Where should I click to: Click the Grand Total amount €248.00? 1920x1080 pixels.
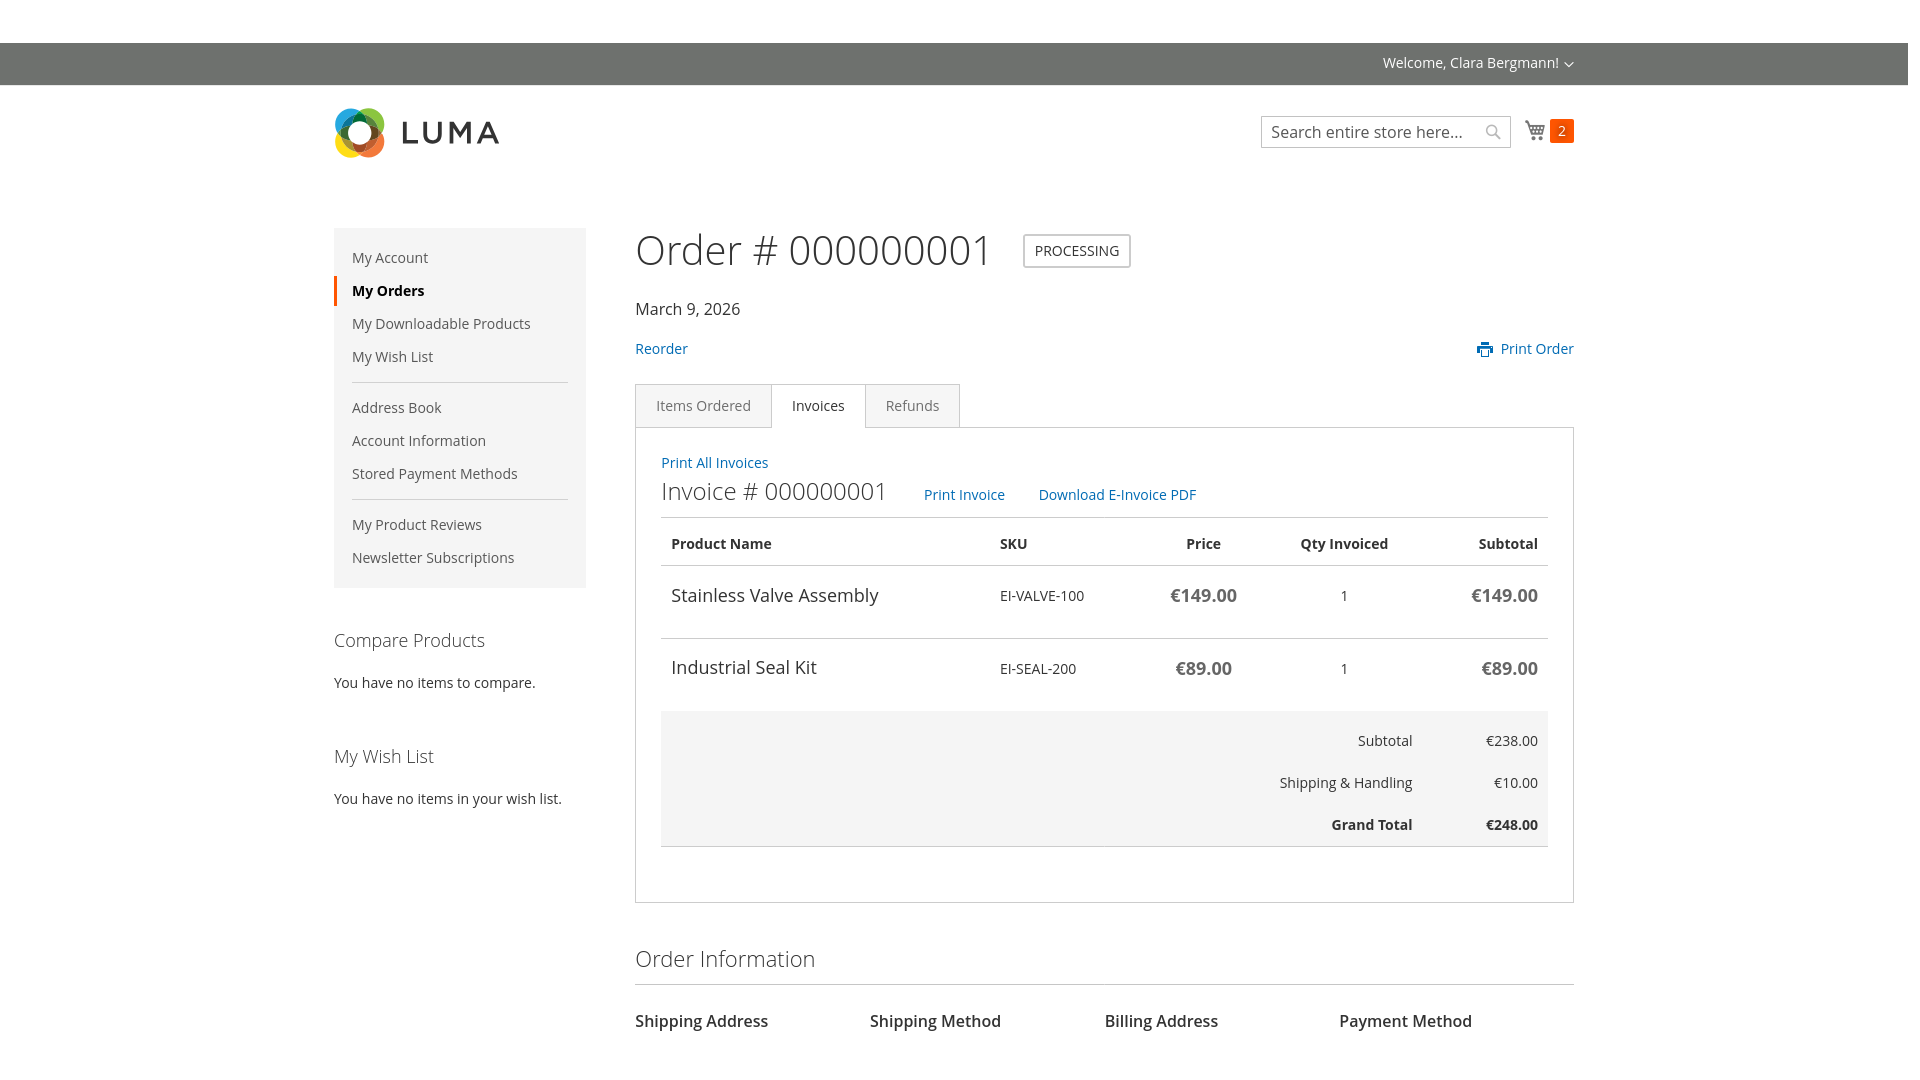coord(1511,825)
